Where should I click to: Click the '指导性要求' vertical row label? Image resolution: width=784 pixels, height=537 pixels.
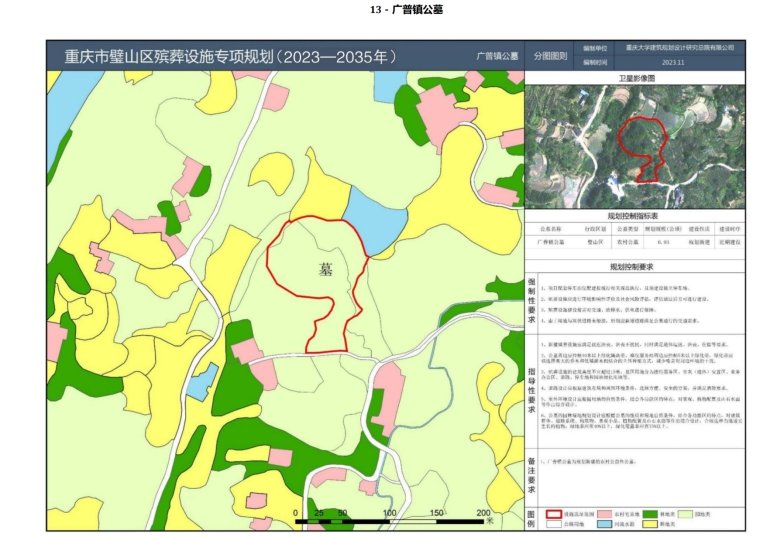pos(531,390)
